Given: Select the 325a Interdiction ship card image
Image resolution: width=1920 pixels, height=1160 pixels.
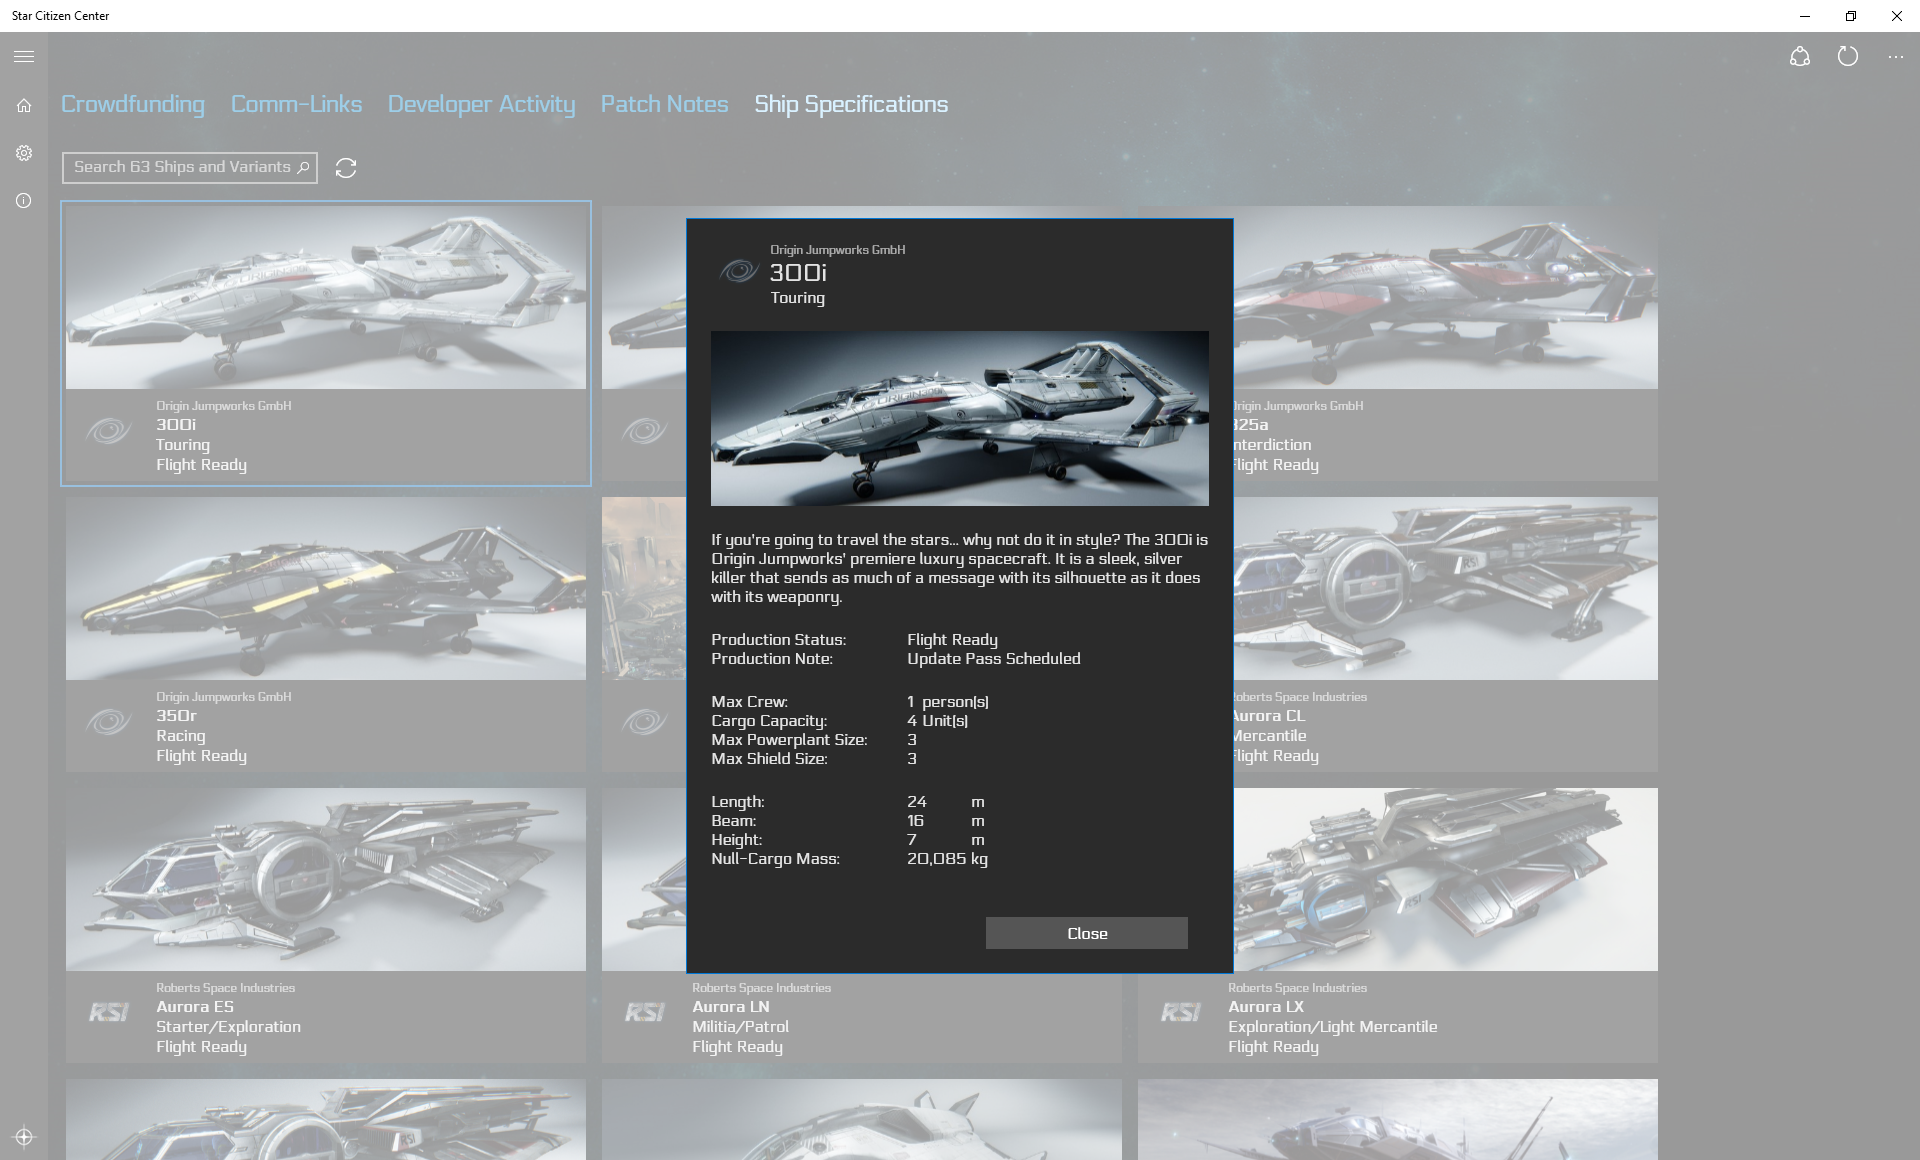Looking at the screenshot, I should point(1446,297).
